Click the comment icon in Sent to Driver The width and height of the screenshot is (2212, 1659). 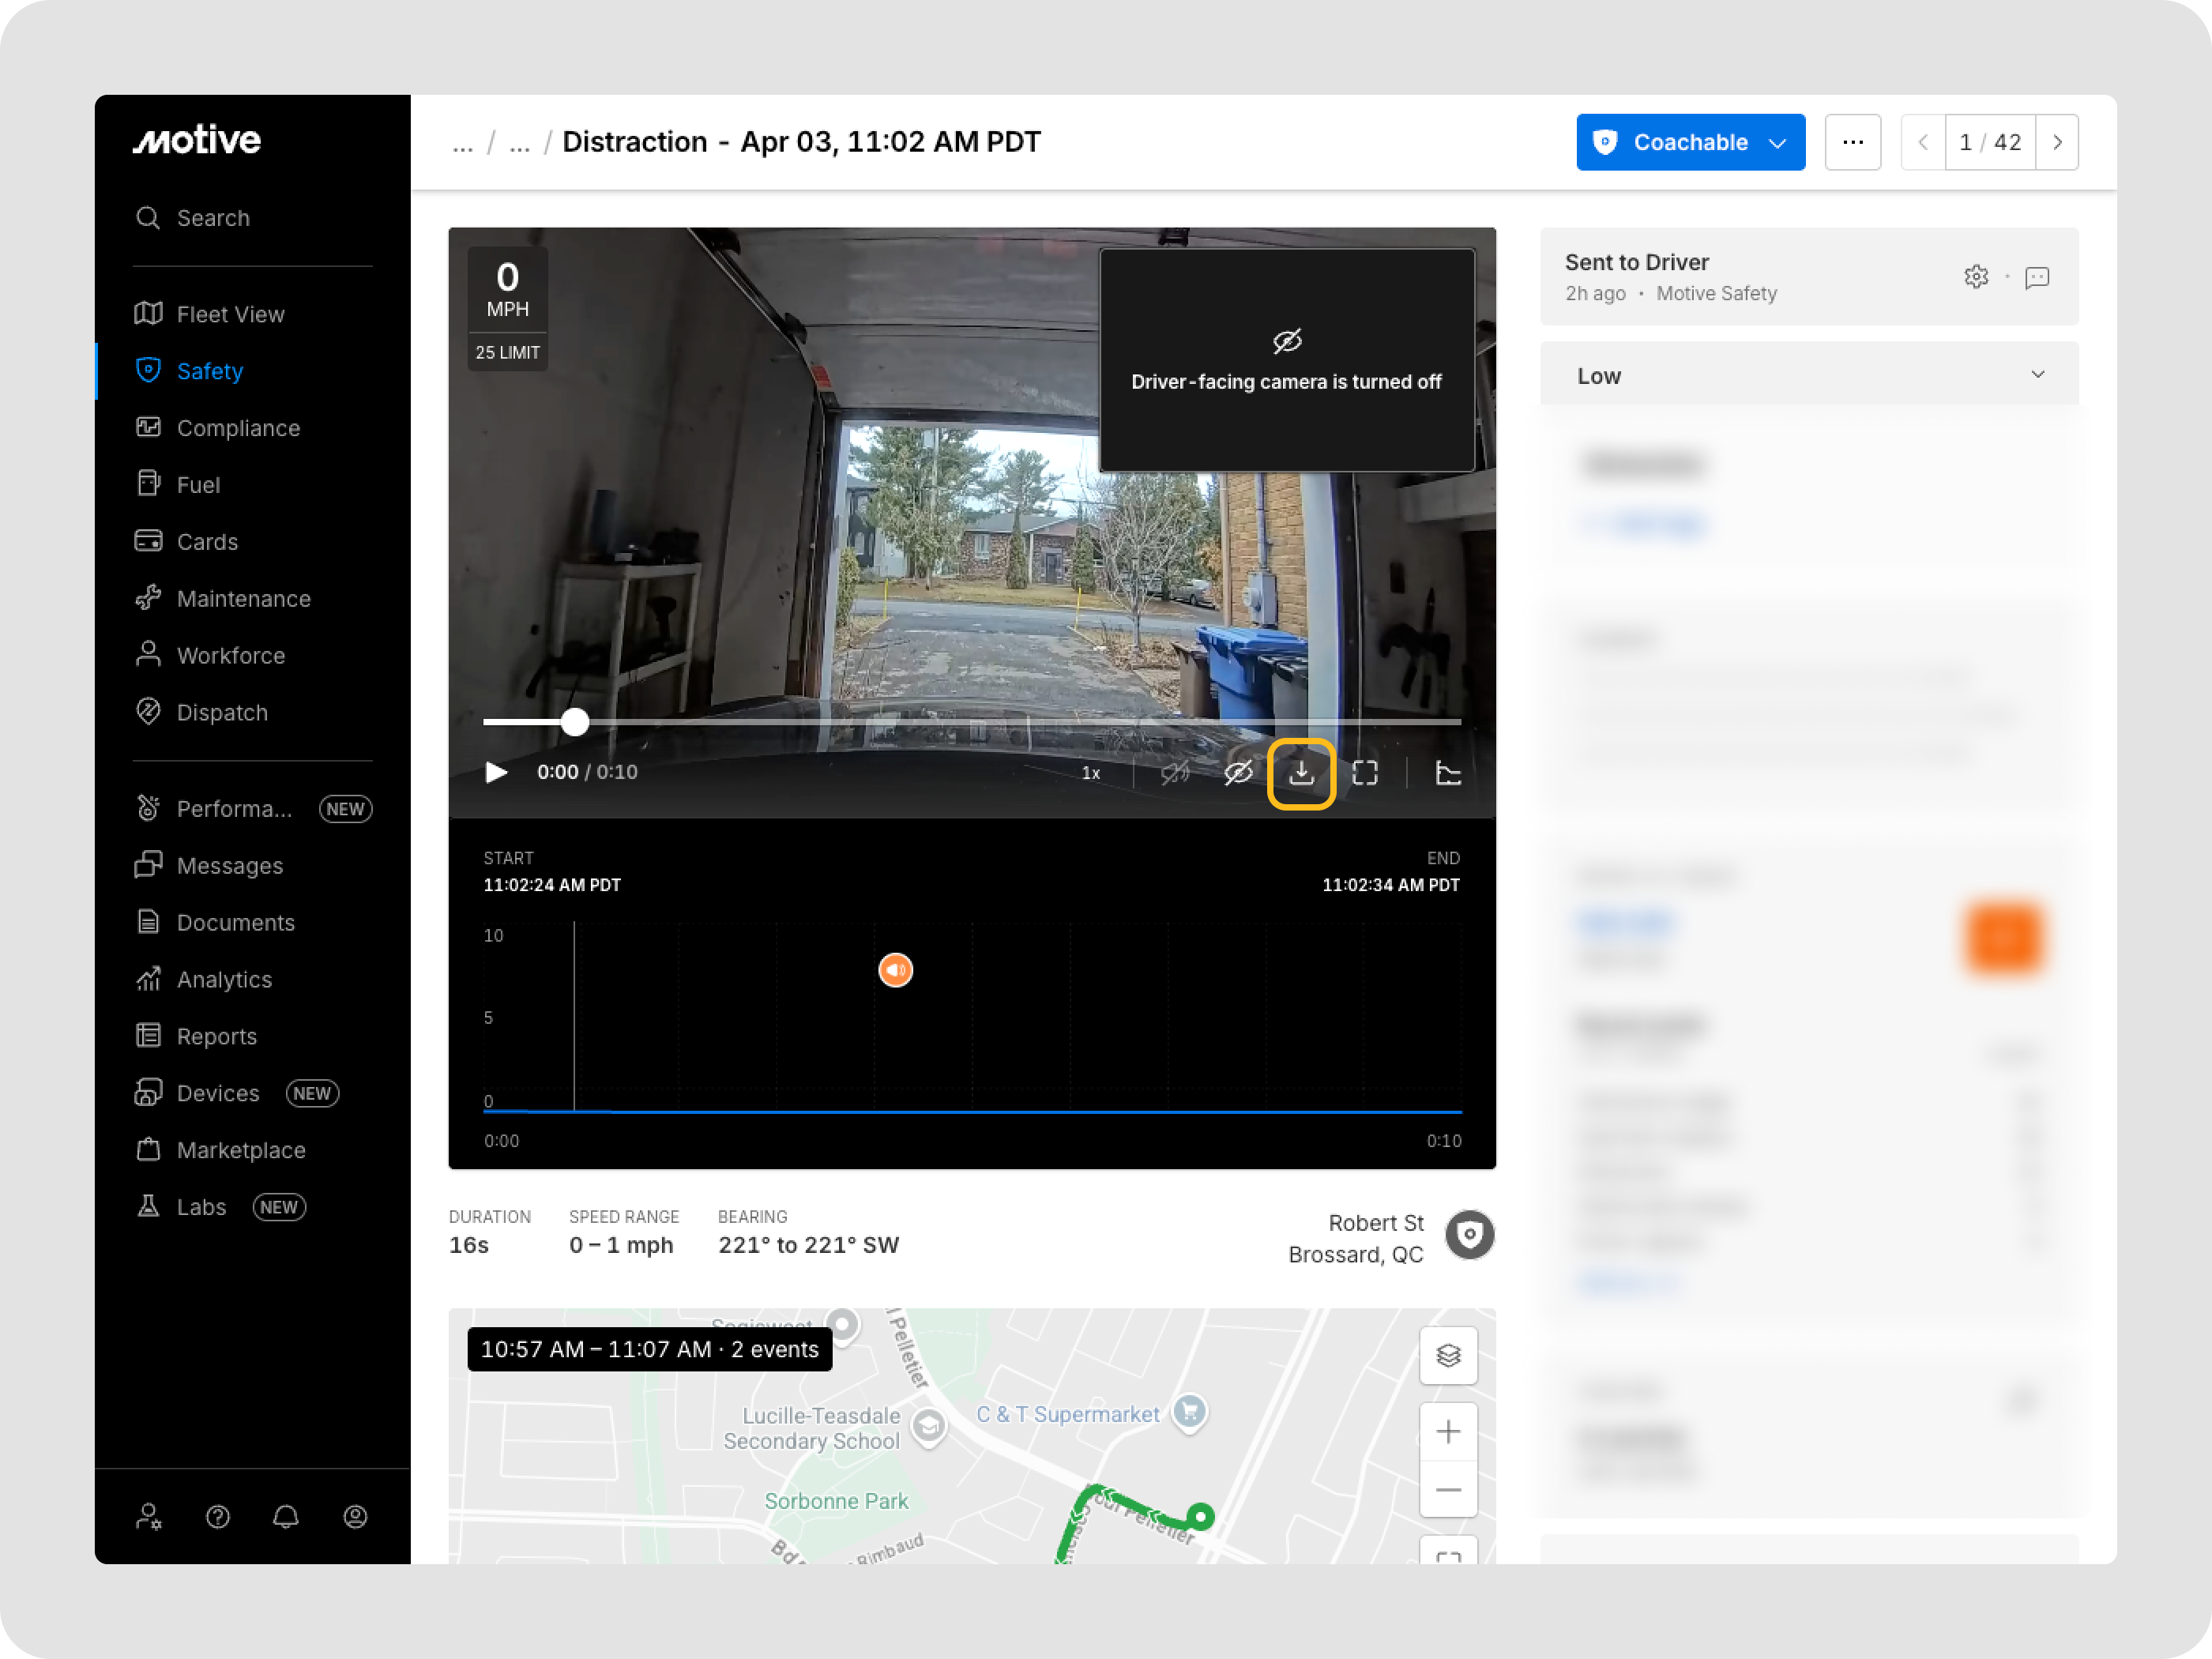point(2037,277)
